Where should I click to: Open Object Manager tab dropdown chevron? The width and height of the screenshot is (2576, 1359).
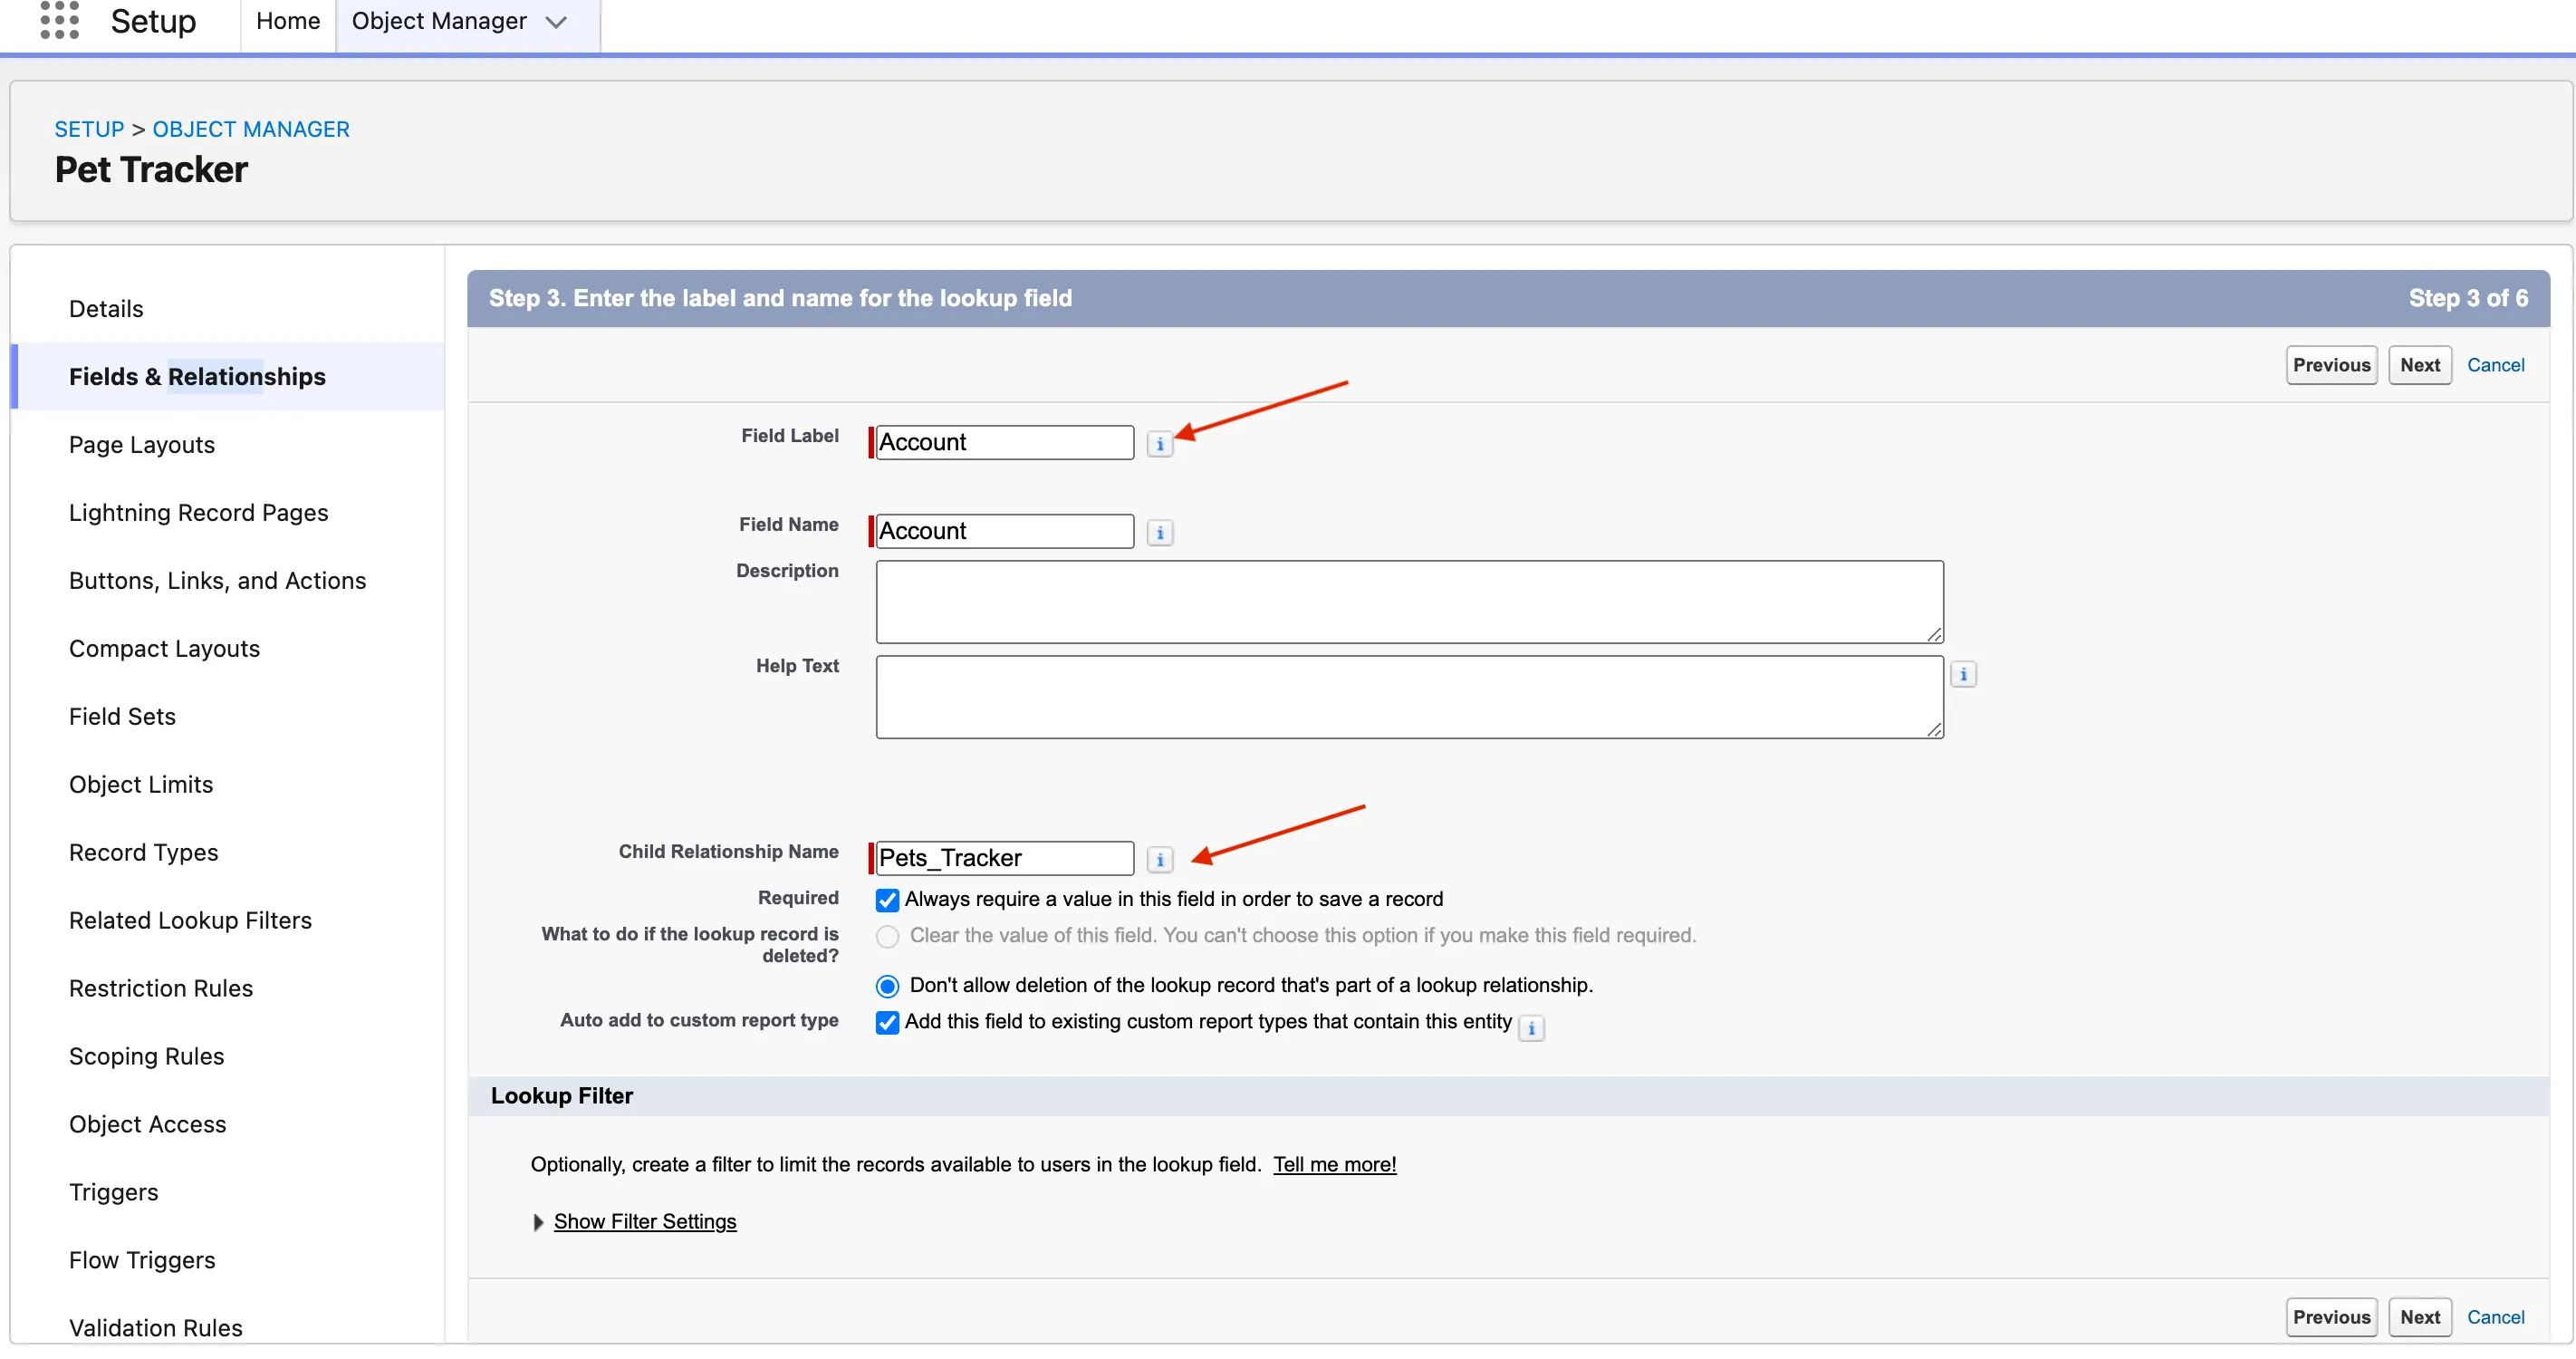click(x=556, y=22)
